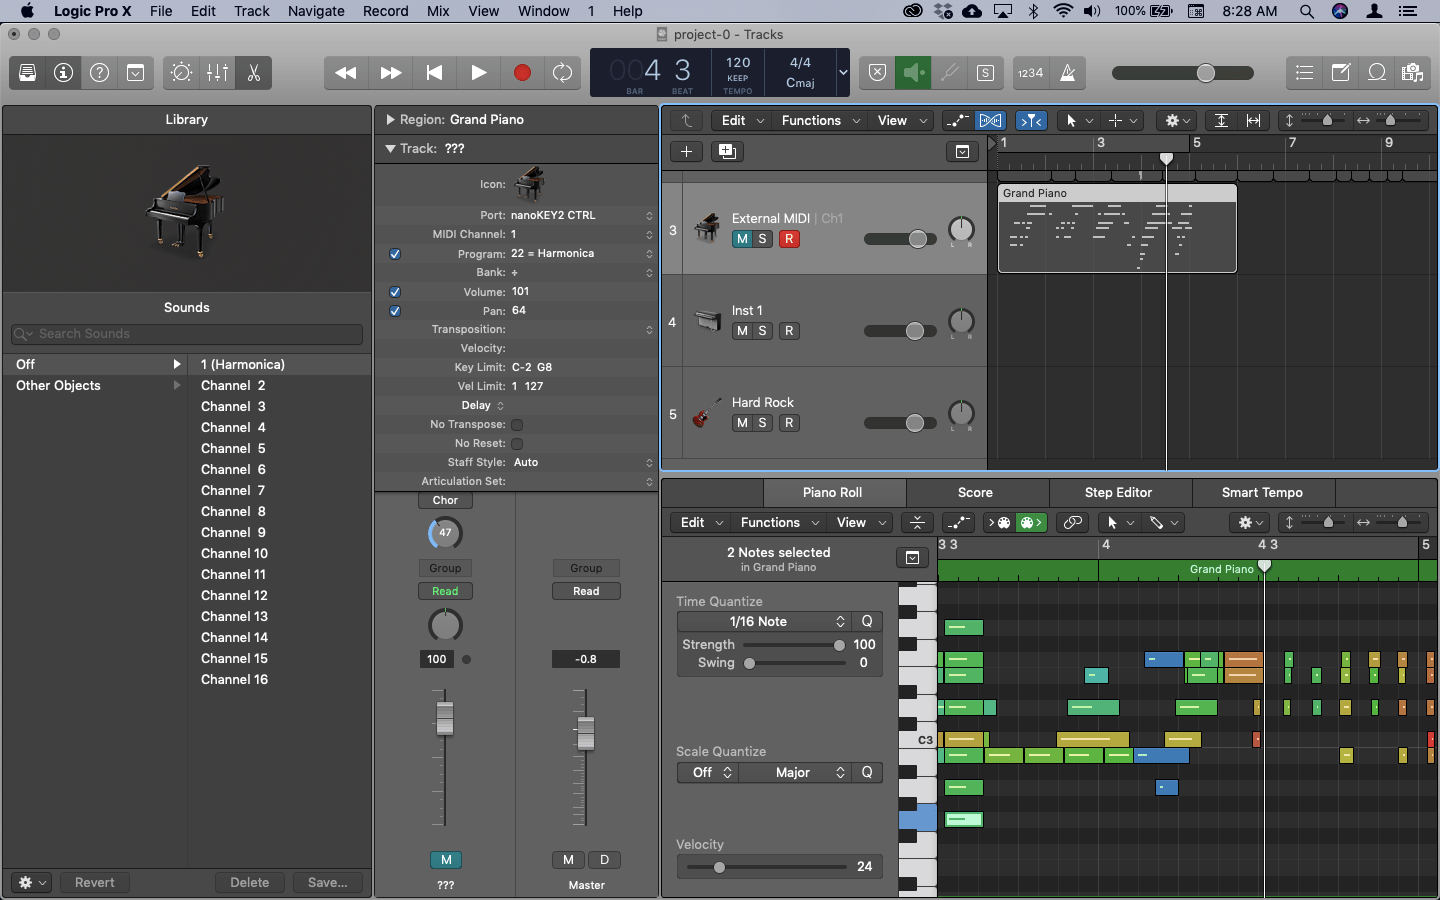Image resolution: width=1440 pixels, height=900 pixels.
Task: Adjust the Velocity slider in the Piano Roll
Action: click(x=720, y=868)
